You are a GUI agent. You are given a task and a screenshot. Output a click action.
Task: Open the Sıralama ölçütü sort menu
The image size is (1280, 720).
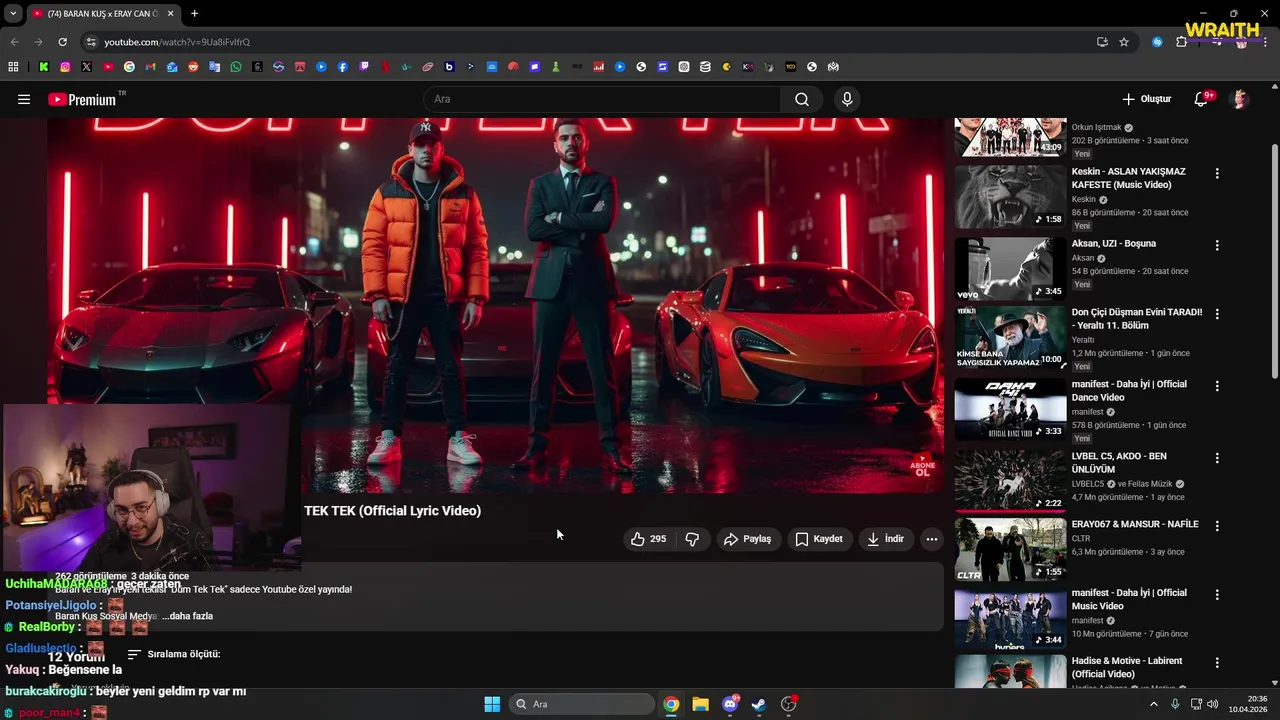(x=174, y=654)
